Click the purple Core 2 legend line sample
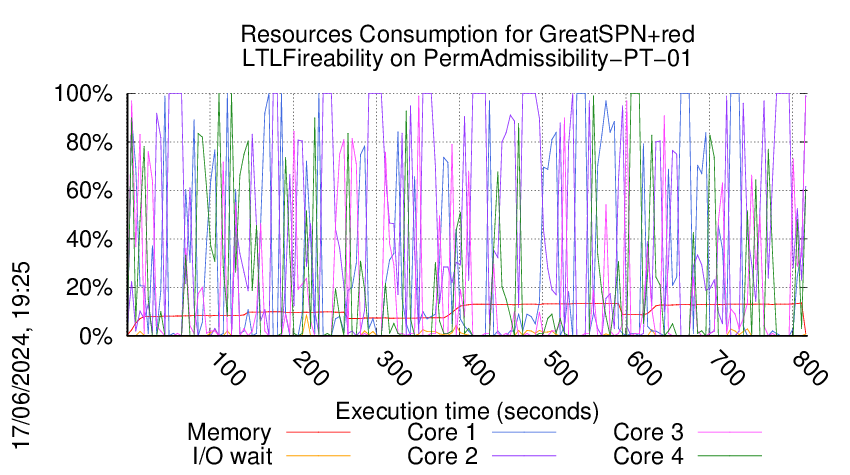850x475 pixels. coord(524,456)
